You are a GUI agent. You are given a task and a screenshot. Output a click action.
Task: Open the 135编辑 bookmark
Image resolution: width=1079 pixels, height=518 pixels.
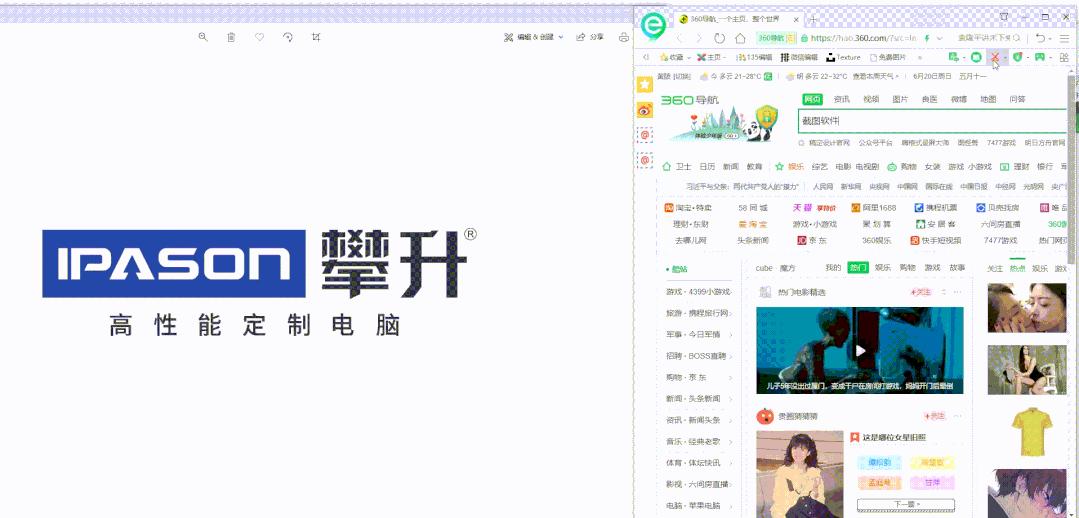coord(754,58)
